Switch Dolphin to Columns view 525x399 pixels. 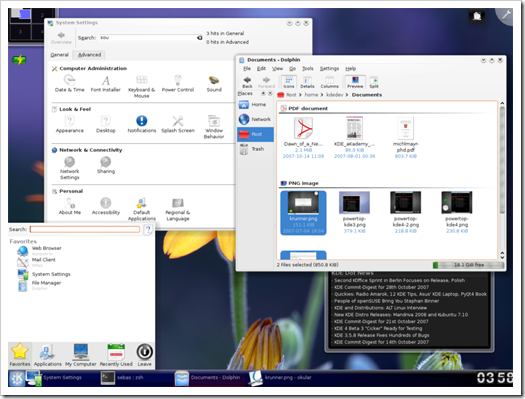(329, 82)
